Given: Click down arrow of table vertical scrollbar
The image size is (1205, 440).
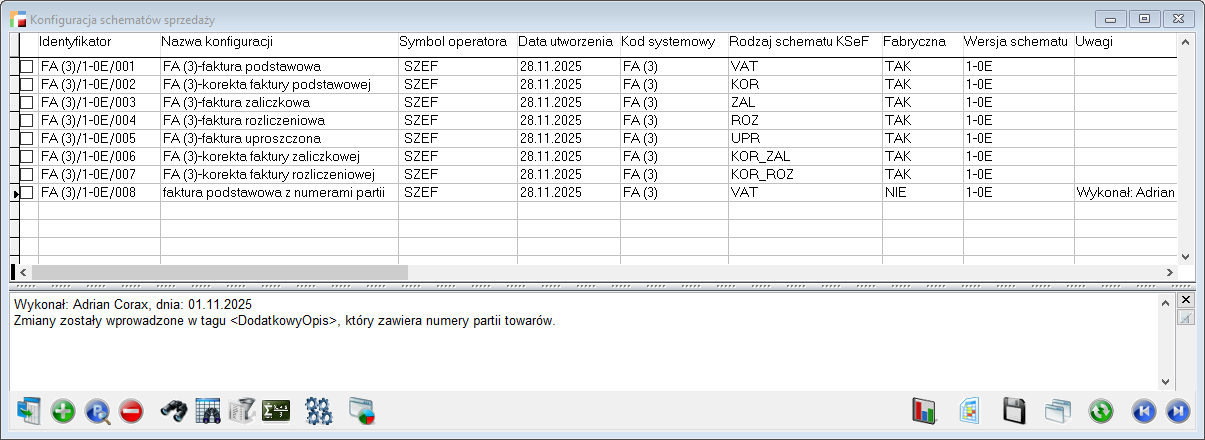Looking at the screenshot, I should [x=1186, y=256].
